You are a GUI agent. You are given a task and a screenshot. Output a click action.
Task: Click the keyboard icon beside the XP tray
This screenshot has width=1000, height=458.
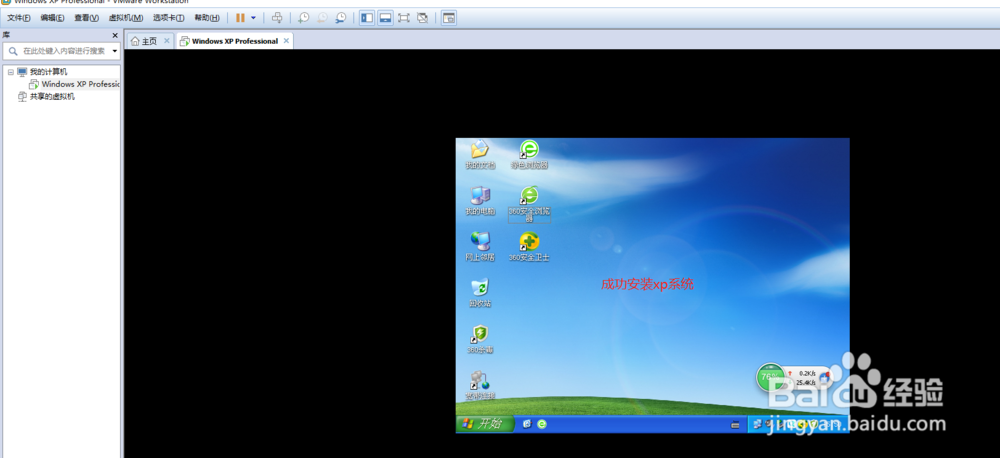tap(735, 424)
